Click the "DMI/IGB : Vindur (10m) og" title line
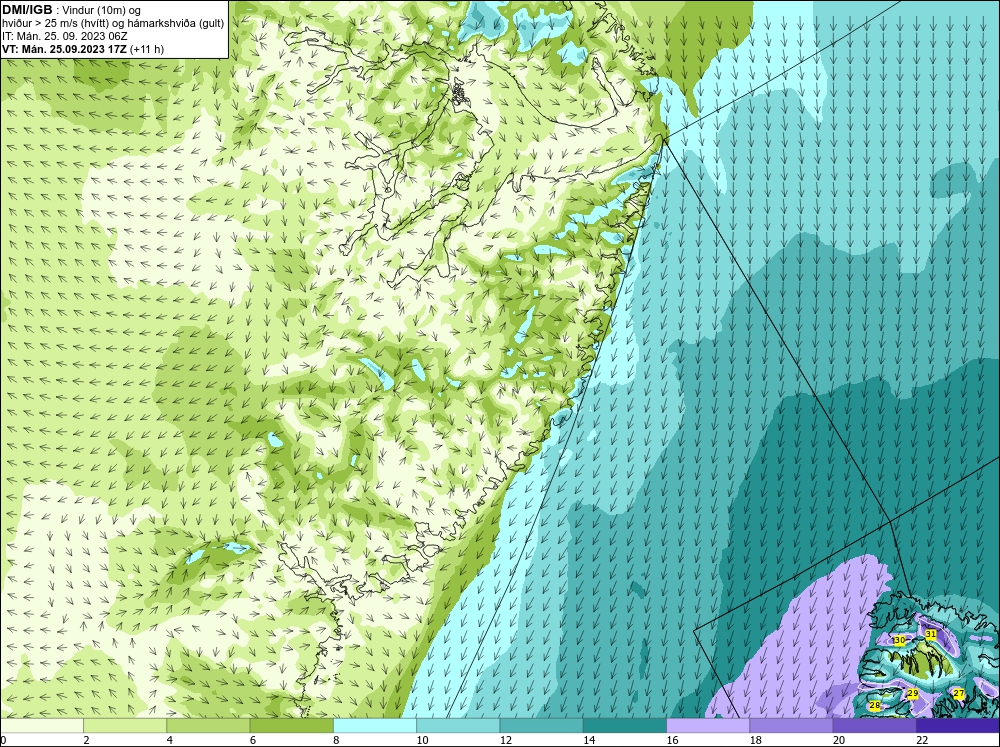 click(x=71, y=10)
